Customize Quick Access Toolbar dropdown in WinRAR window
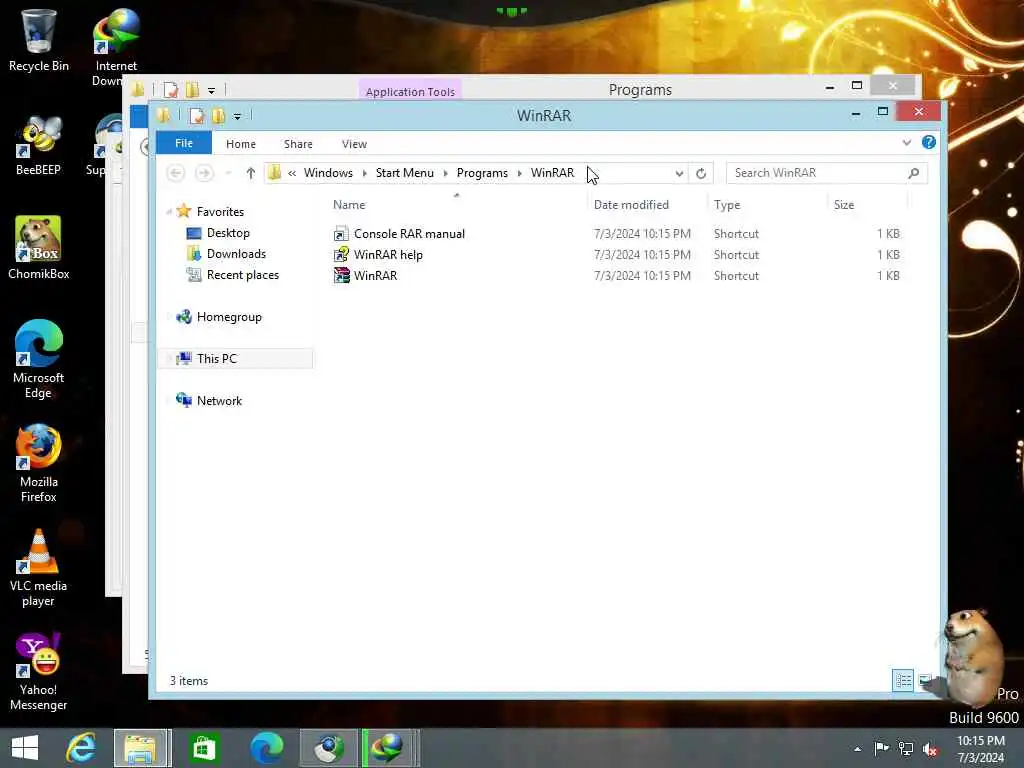Image resolution: width=1024 pixels, height=768 pixels. pyautogui.click(x=238, y=116)
